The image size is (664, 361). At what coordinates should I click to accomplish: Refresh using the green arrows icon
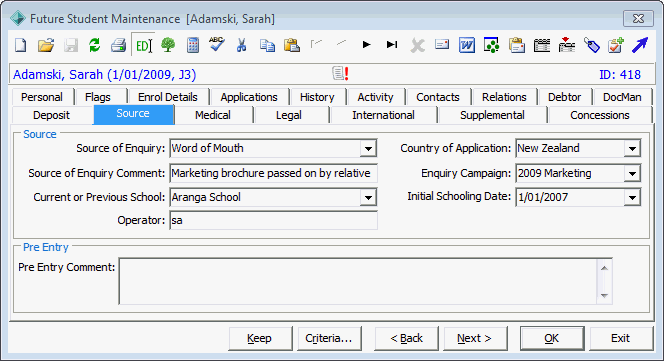pos(94,45)
